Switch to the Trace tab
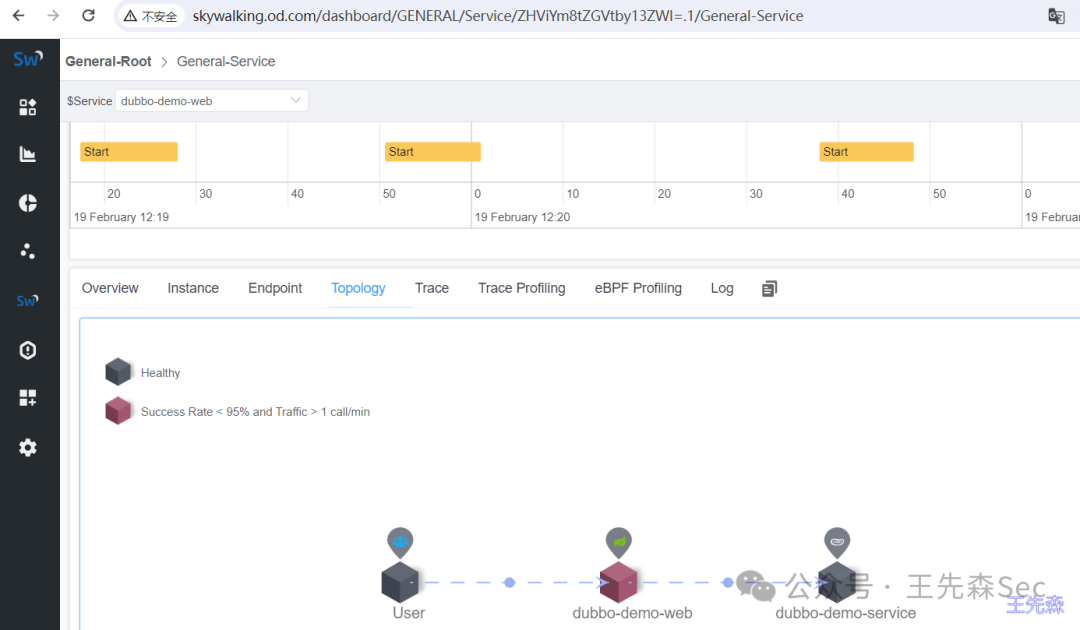This screenshot has width=1080, height=630. [432, 288]
